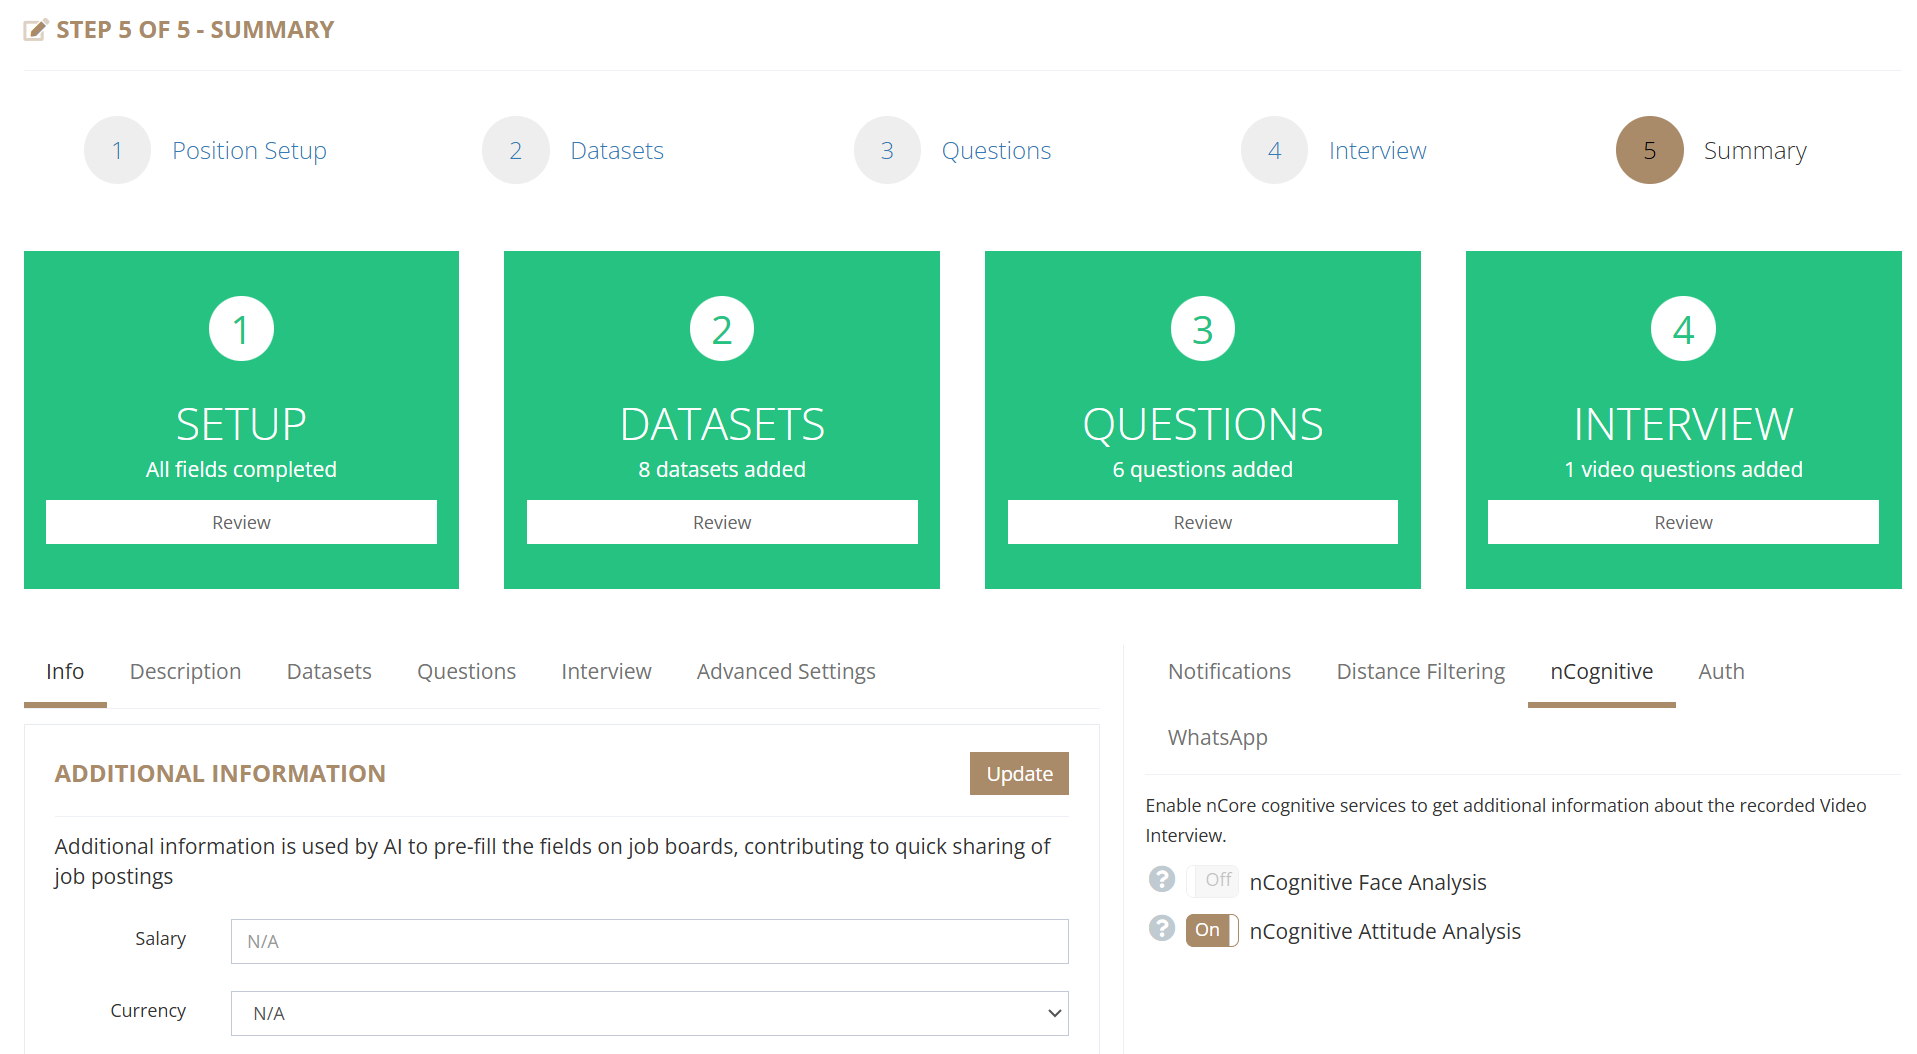Switch to the Distance Filtering tab
Viewport: 1917px width, 1054px height.
1420,672
